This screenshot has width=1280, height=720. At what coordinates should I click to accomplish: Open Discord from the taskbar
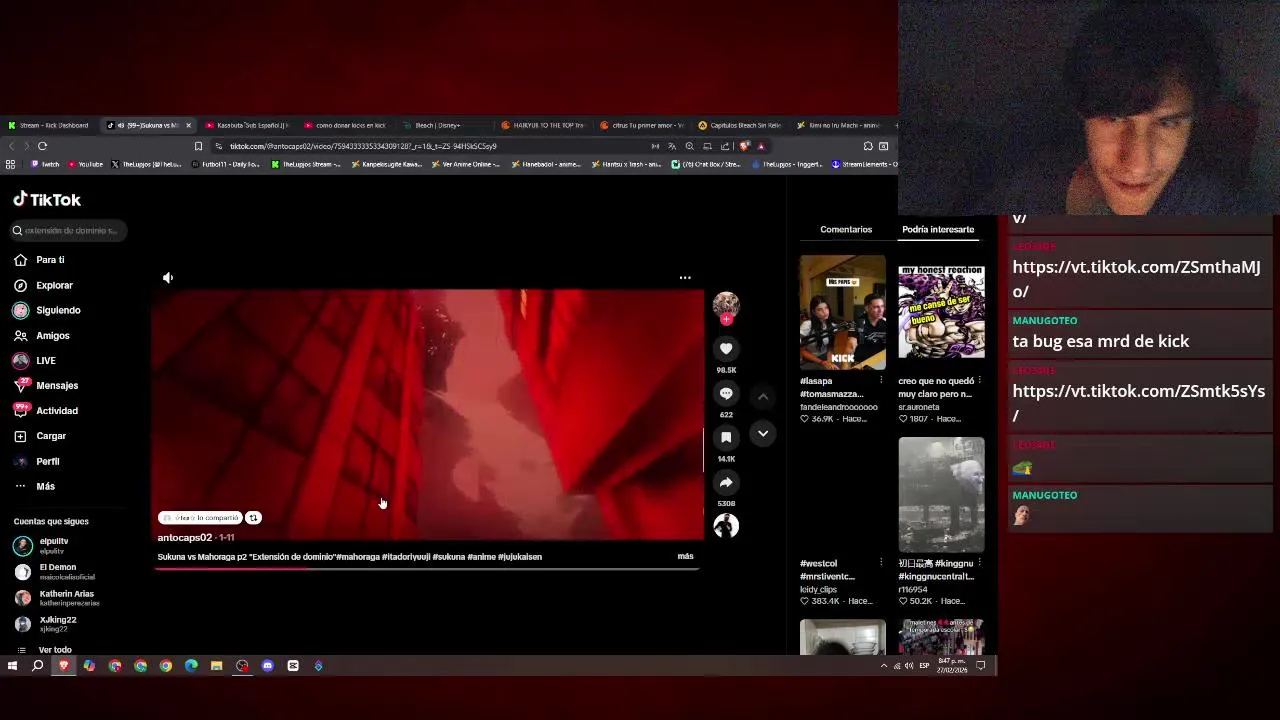[x=267, y=666]
